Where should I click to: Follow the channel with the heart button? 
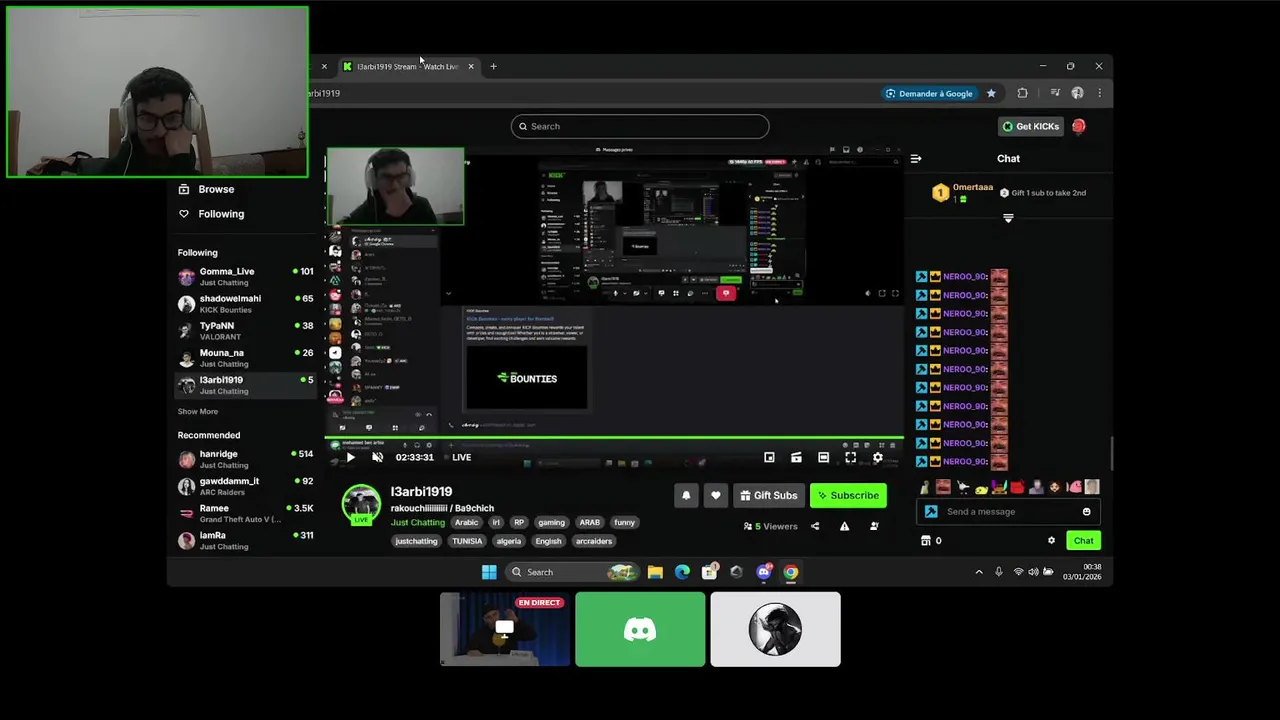(715, 495)
